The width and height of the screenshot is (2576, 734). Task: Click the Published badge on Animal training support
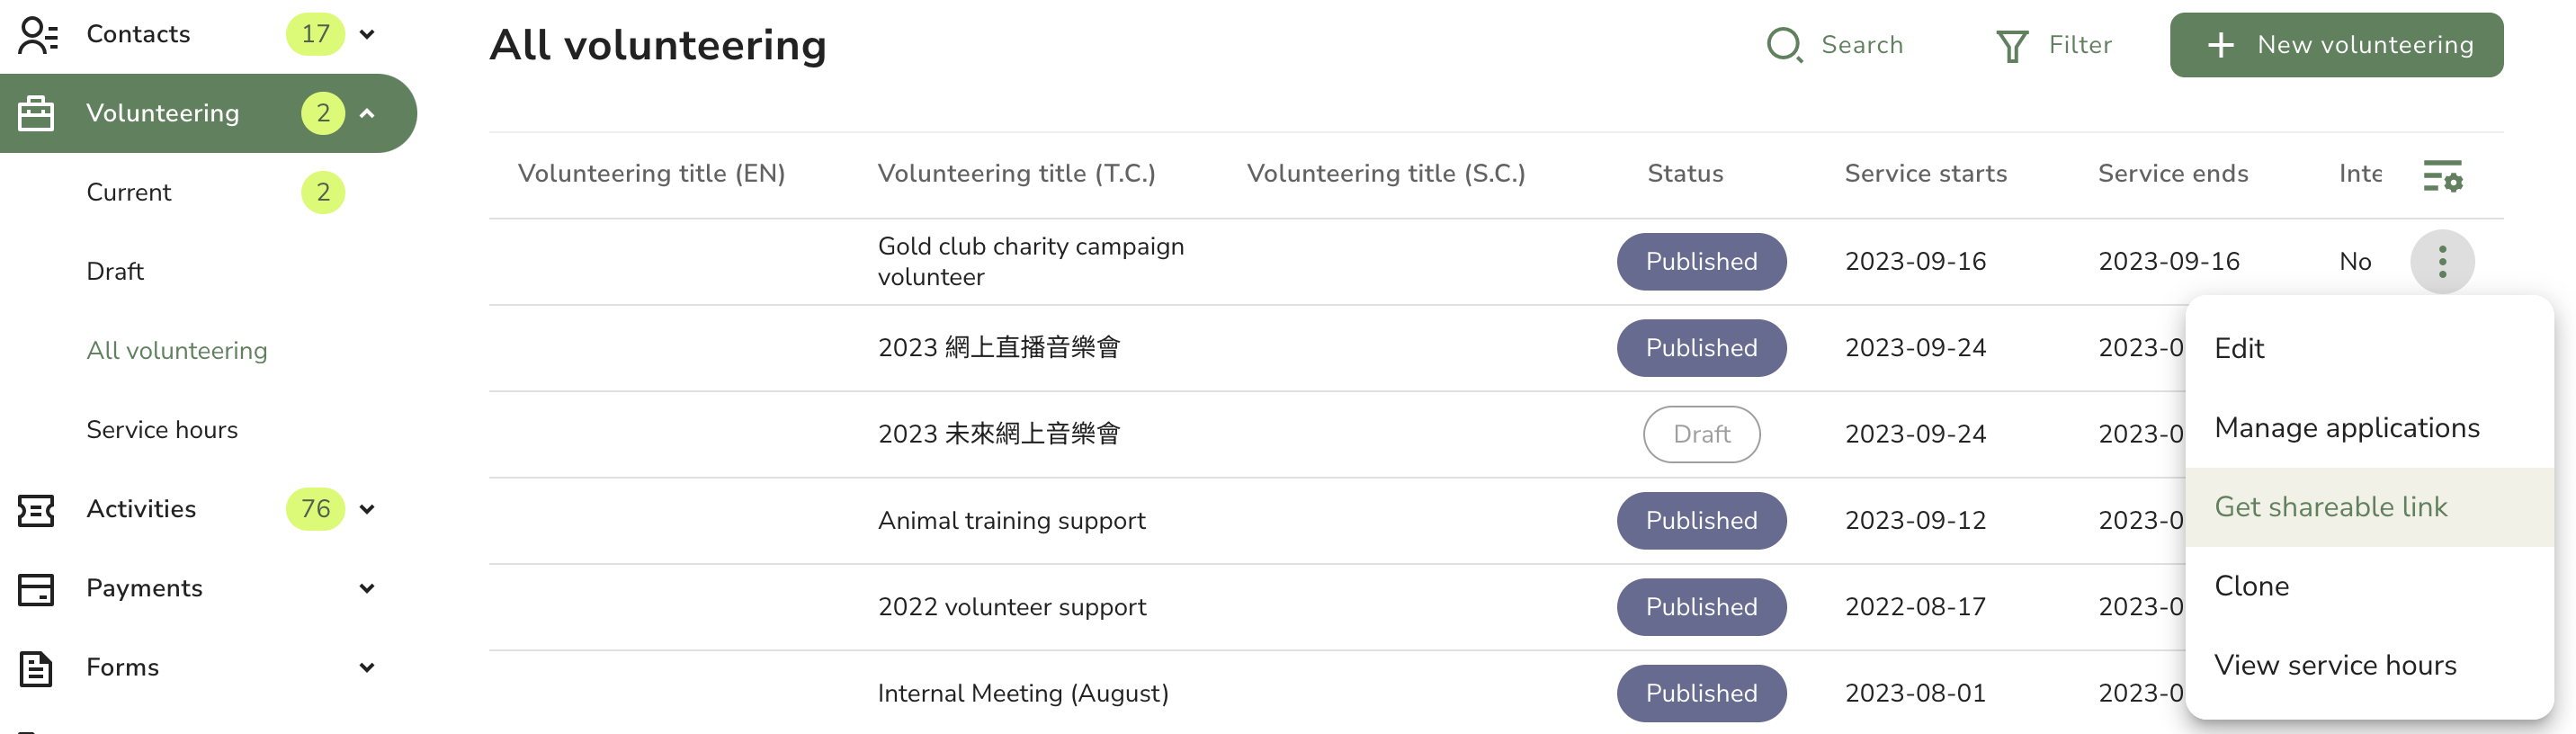(x=1701, y=520)
